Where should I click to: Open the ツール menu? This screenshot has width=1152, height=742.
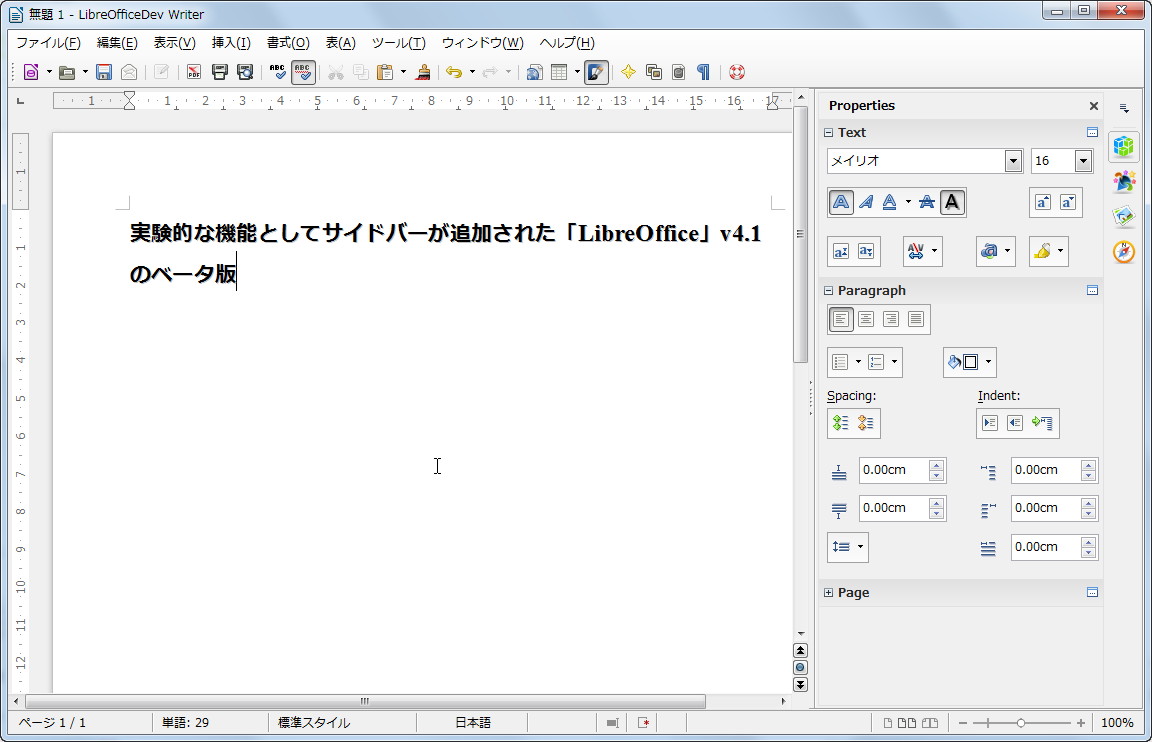click(398, 43)
